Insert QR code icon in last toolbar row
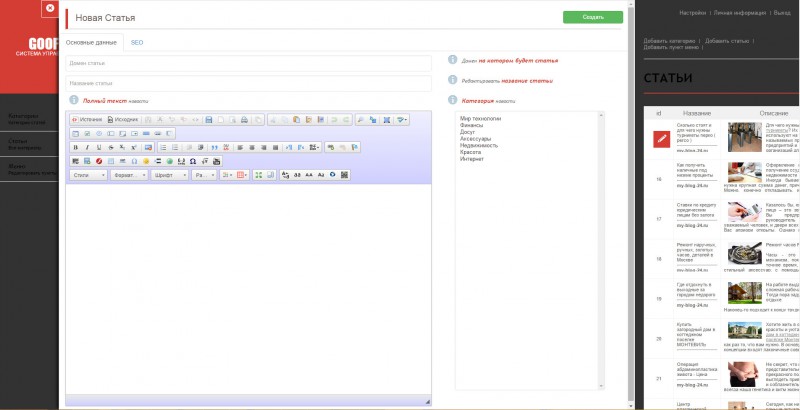Screen dimensions: 800x410 (344, 175)
